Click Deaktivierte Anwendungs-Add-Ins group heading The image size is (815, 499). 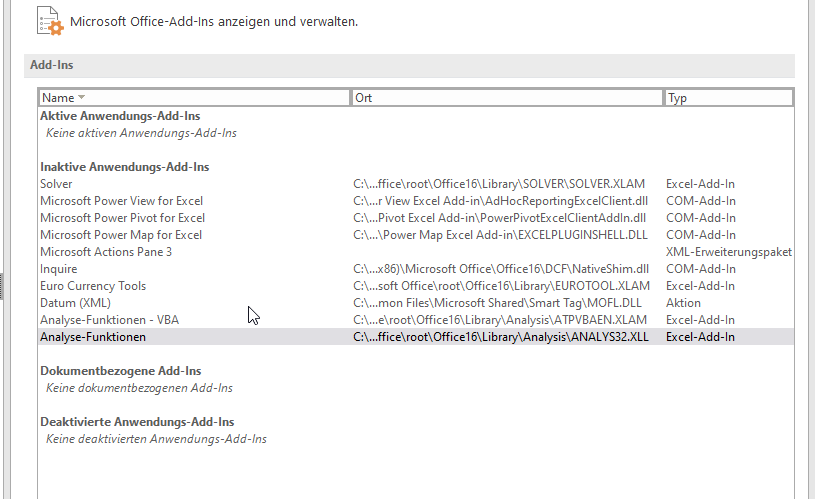click(137, 422)
